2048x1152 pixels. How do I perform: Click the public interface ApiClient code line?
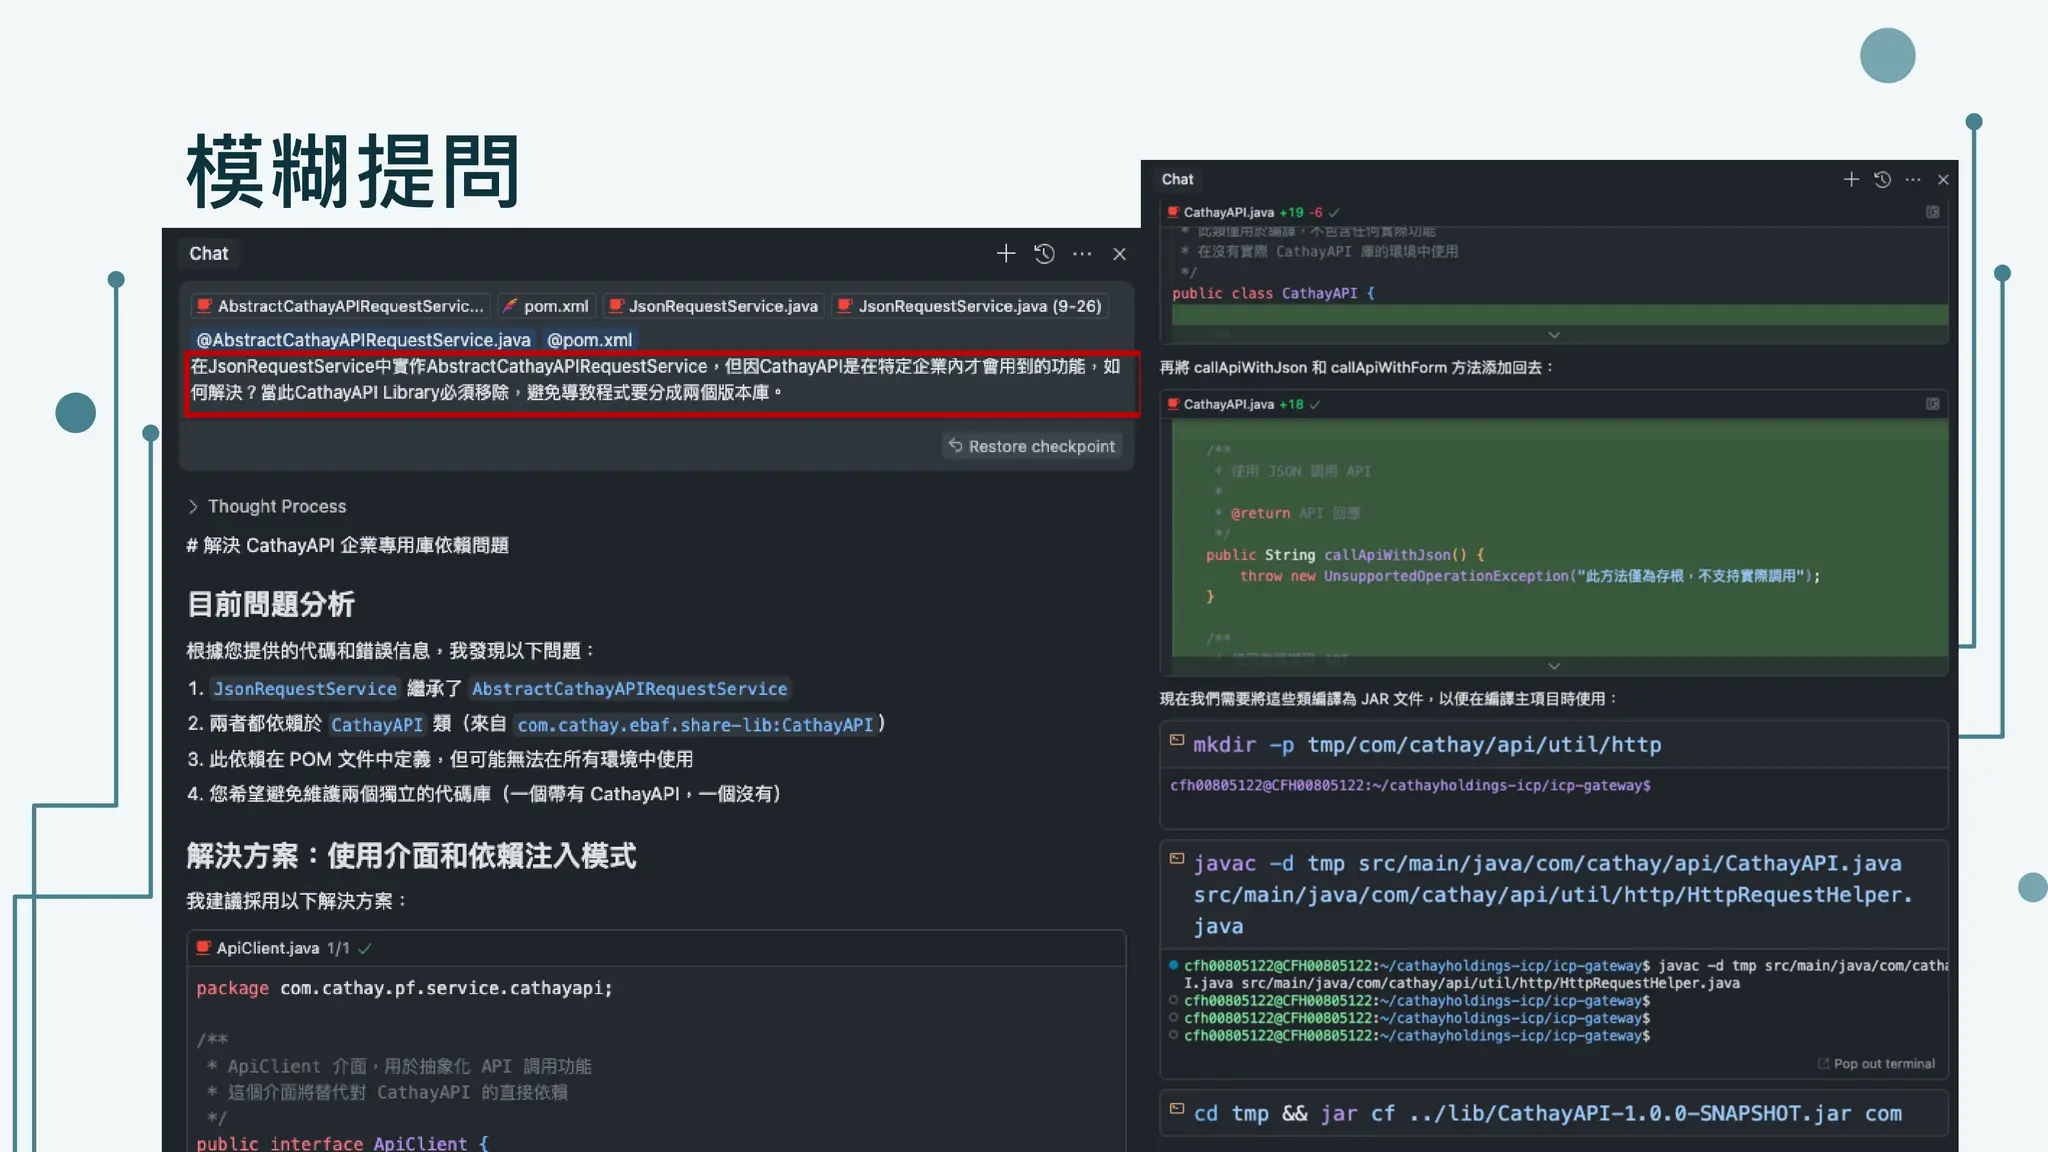(342, 1143)
